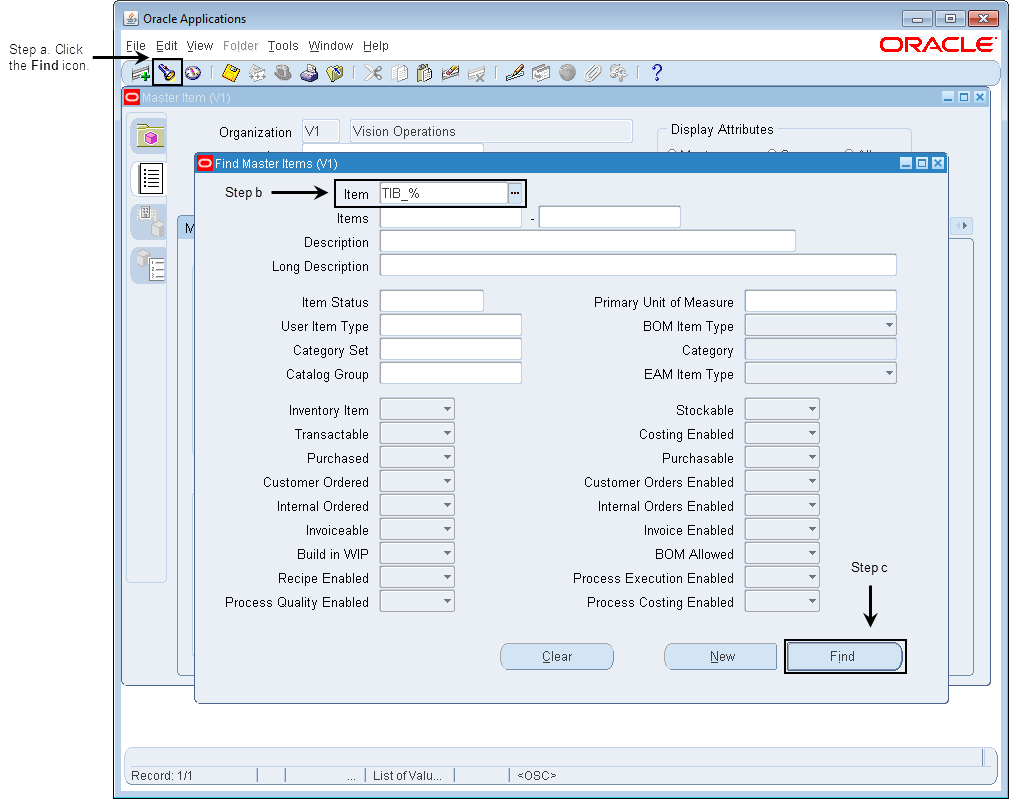The width and height of the screenshot is (1009, 799).
Task: Open the Help menu
Action: [x=376, y=46]
